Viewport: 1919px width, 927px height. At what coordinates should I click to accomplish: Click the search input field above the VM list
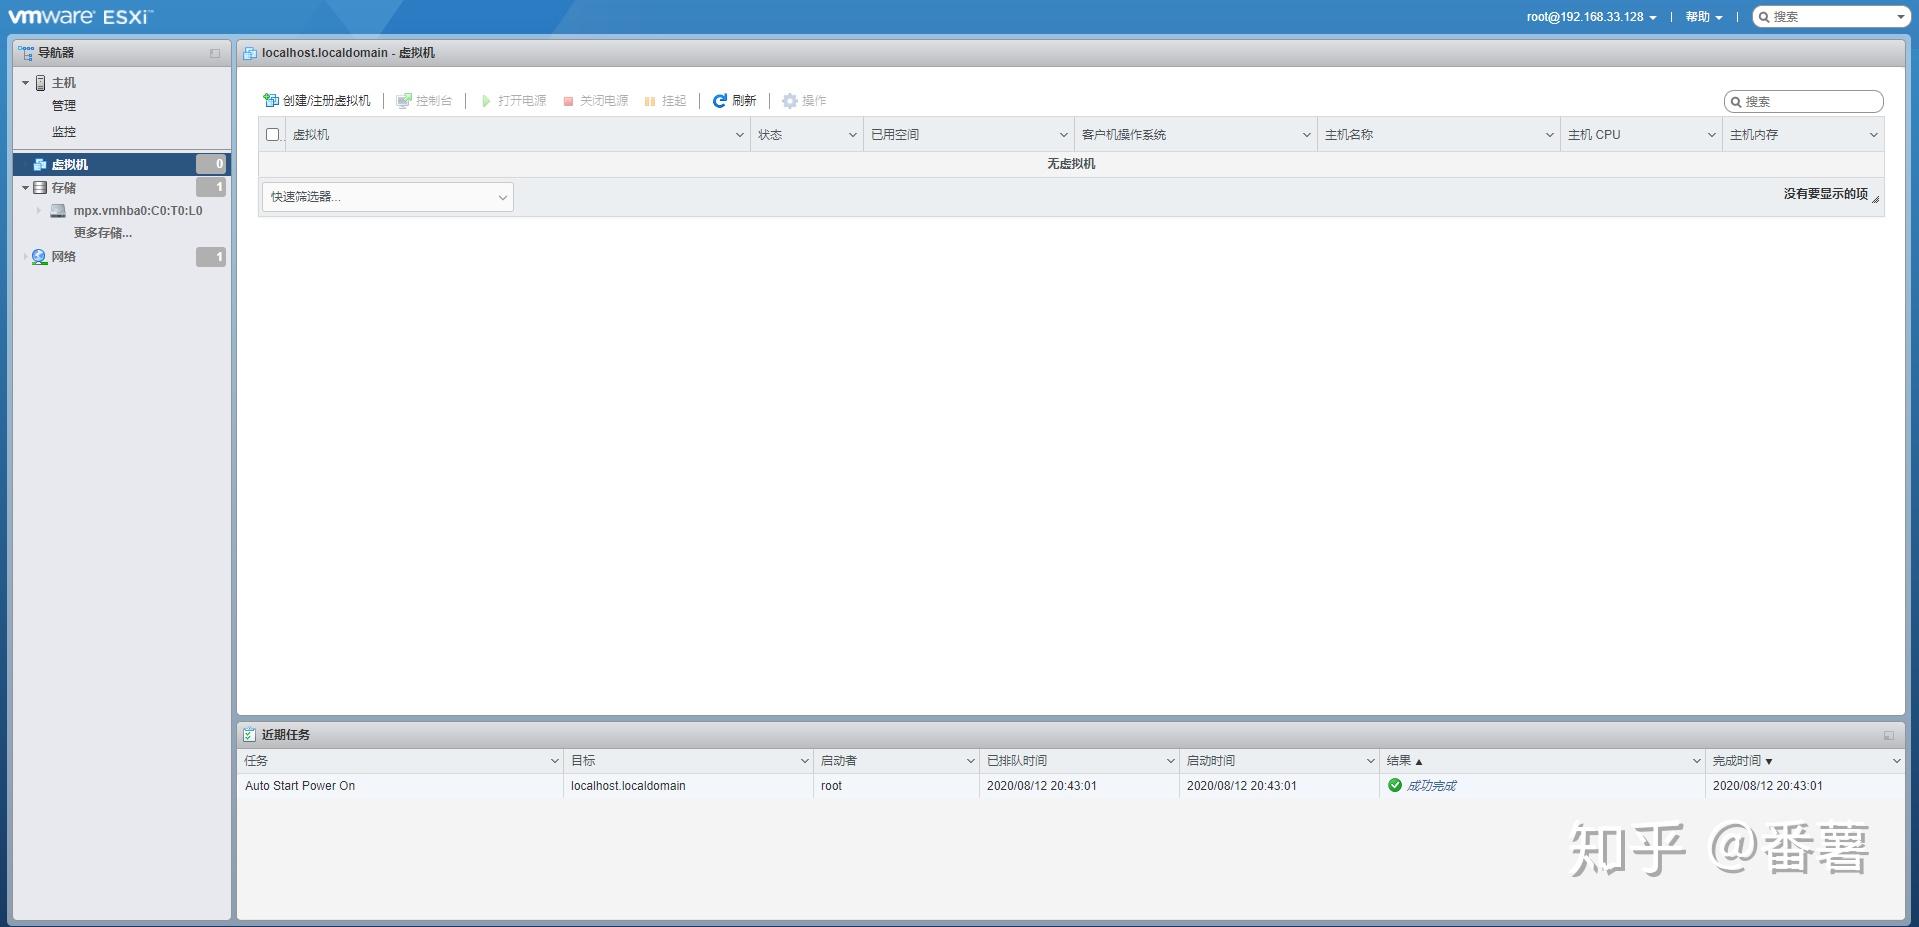1802,101
